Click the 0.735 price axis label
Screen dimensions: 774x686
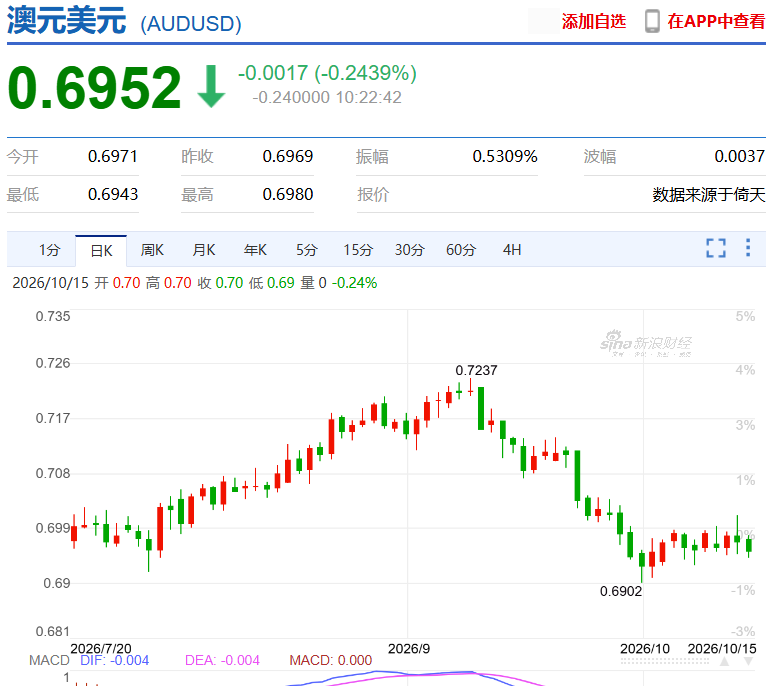click(x=53, y=316)
